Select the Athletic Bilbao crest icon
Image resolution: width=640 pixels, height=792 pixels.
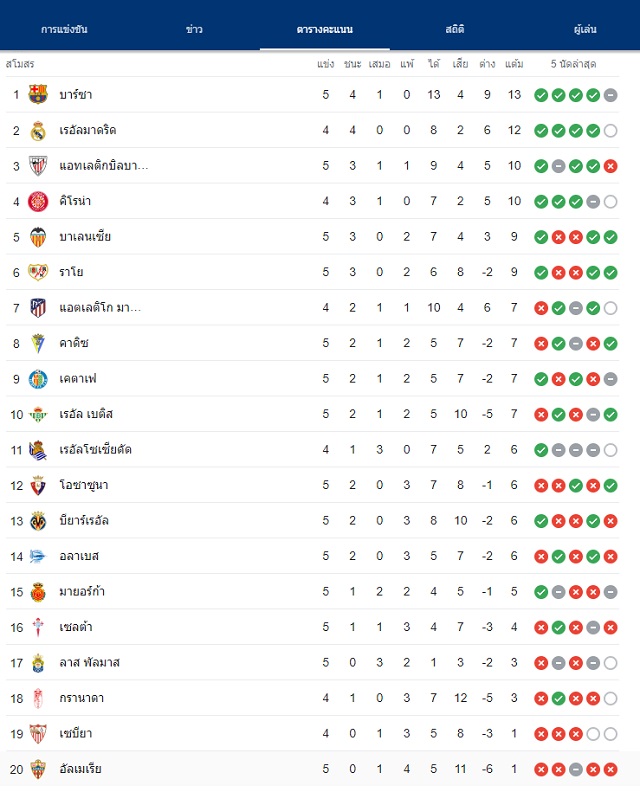(38, 166)
